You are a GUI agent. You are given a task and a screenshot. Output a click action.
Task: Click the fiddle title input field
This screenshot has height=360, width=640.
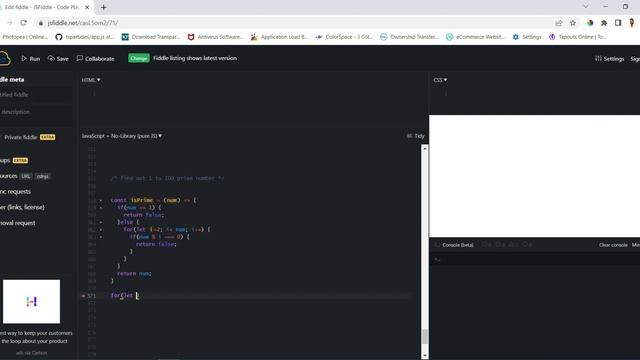point(36,95)
